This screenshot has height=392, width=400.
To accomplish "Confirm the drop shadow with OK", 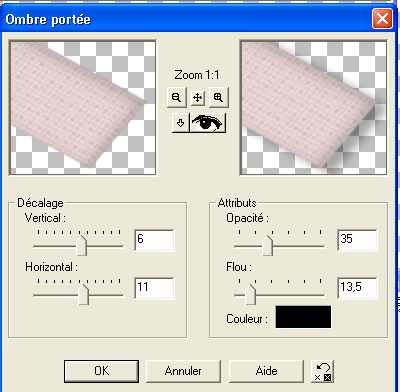I will [101, 371].
